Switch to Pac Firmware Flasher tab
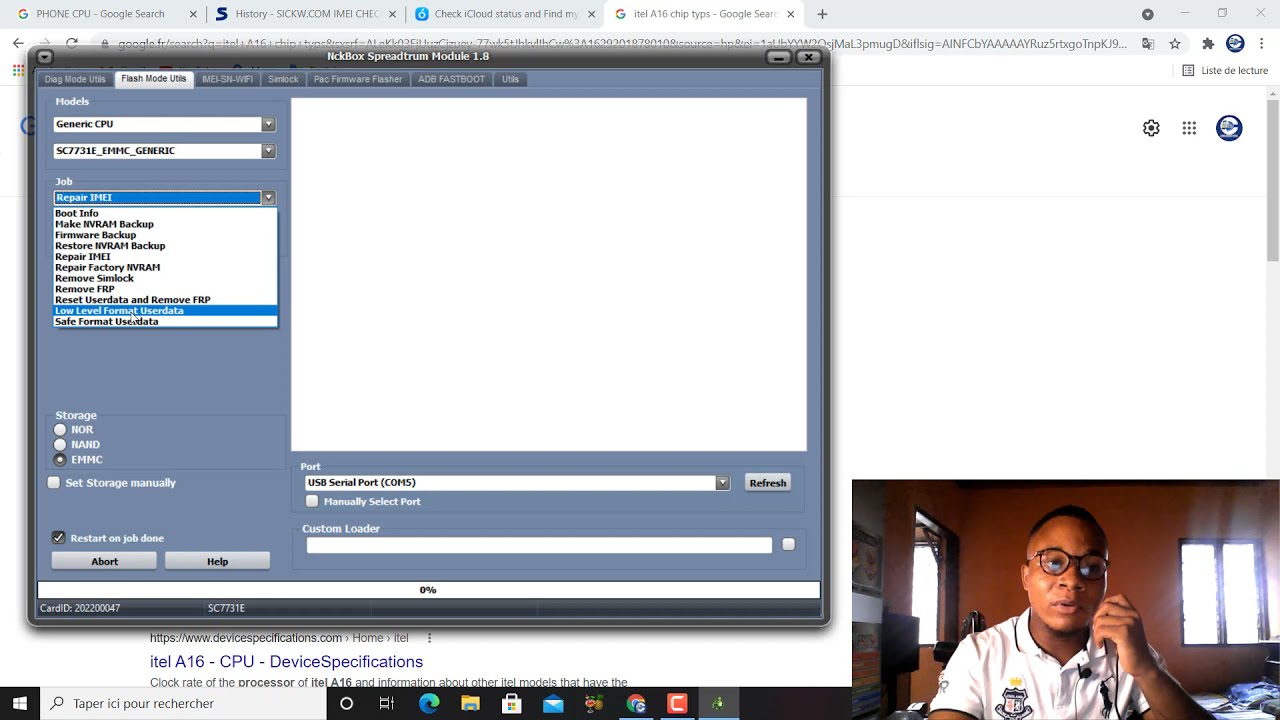Image resolution: width=1280 pixels, height=720 pixels. 358,79
